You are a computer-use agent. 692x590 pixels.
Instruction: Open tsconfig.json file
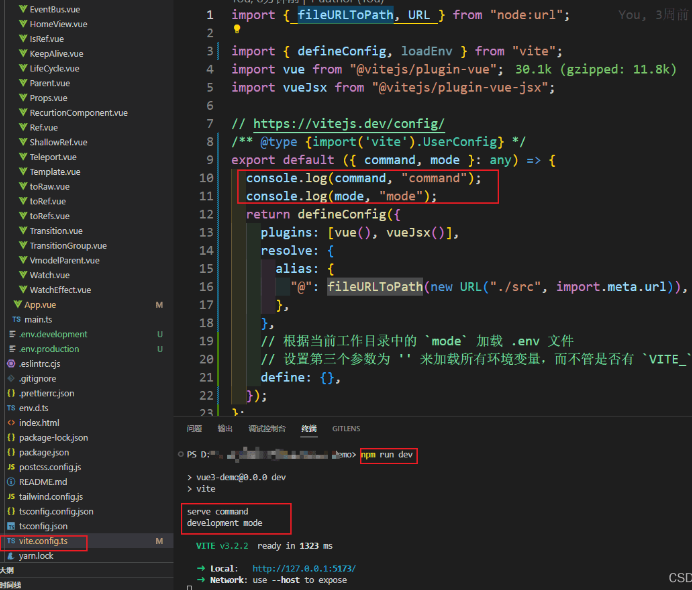[43, 526]
